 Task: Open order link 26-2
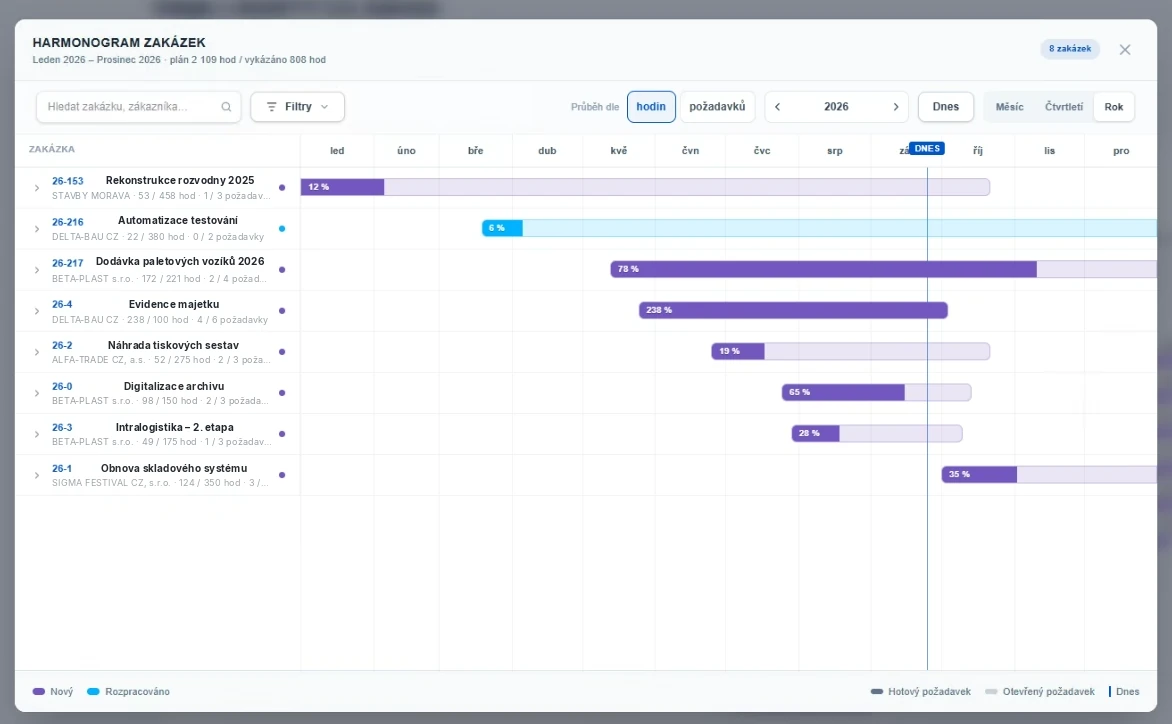tap(62, 345)
